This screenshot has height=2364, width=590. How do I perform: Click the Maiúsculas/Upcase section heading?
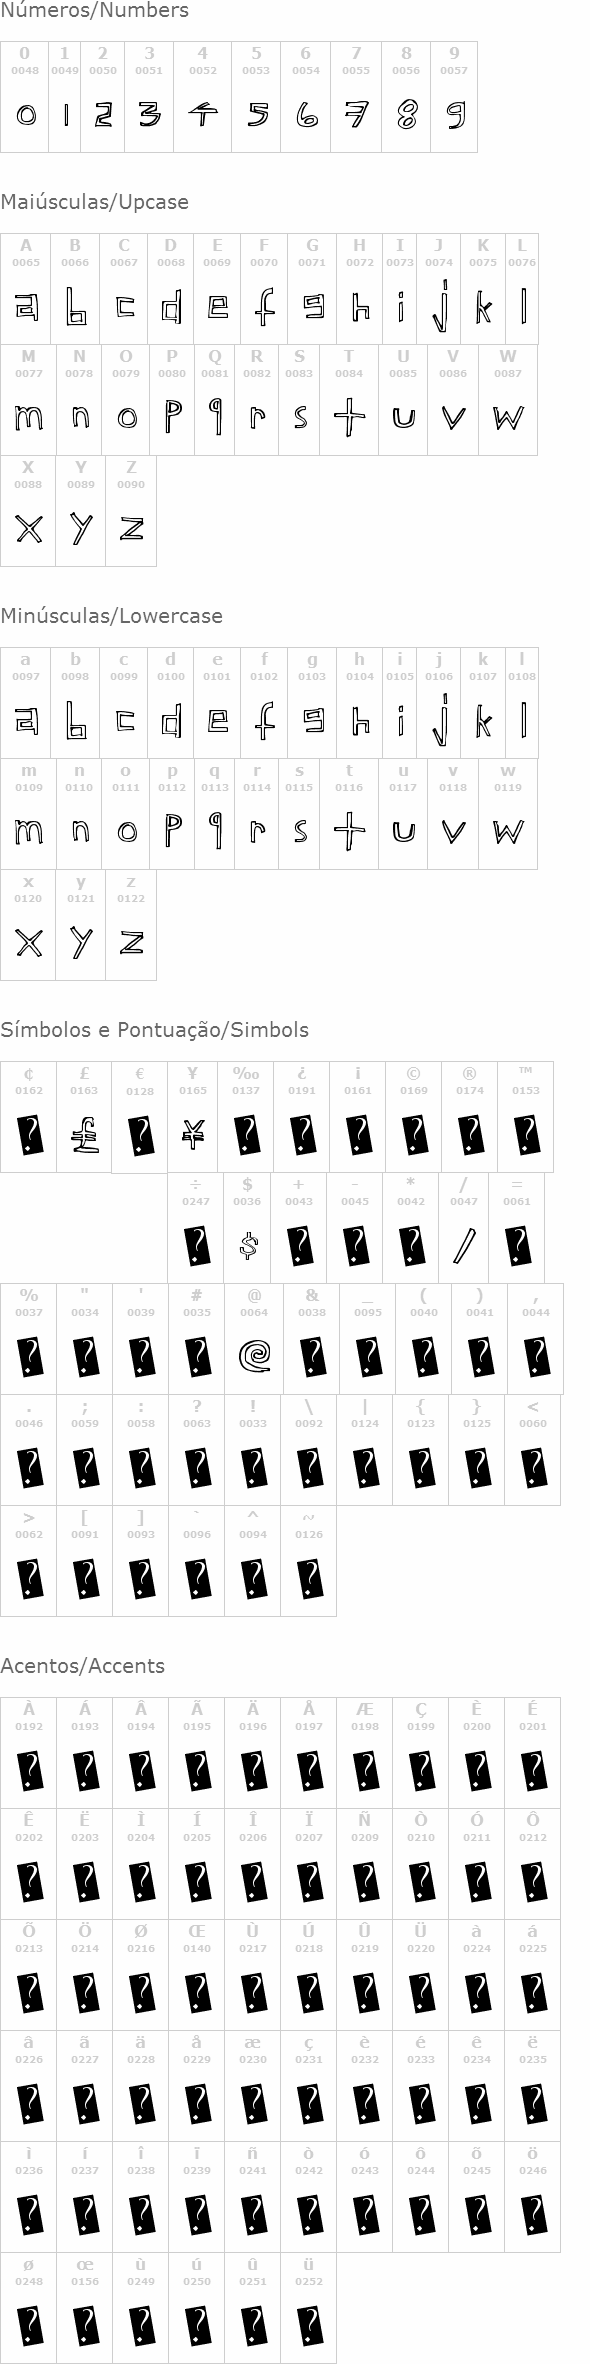pyautogui.click(x=94, y=202)
